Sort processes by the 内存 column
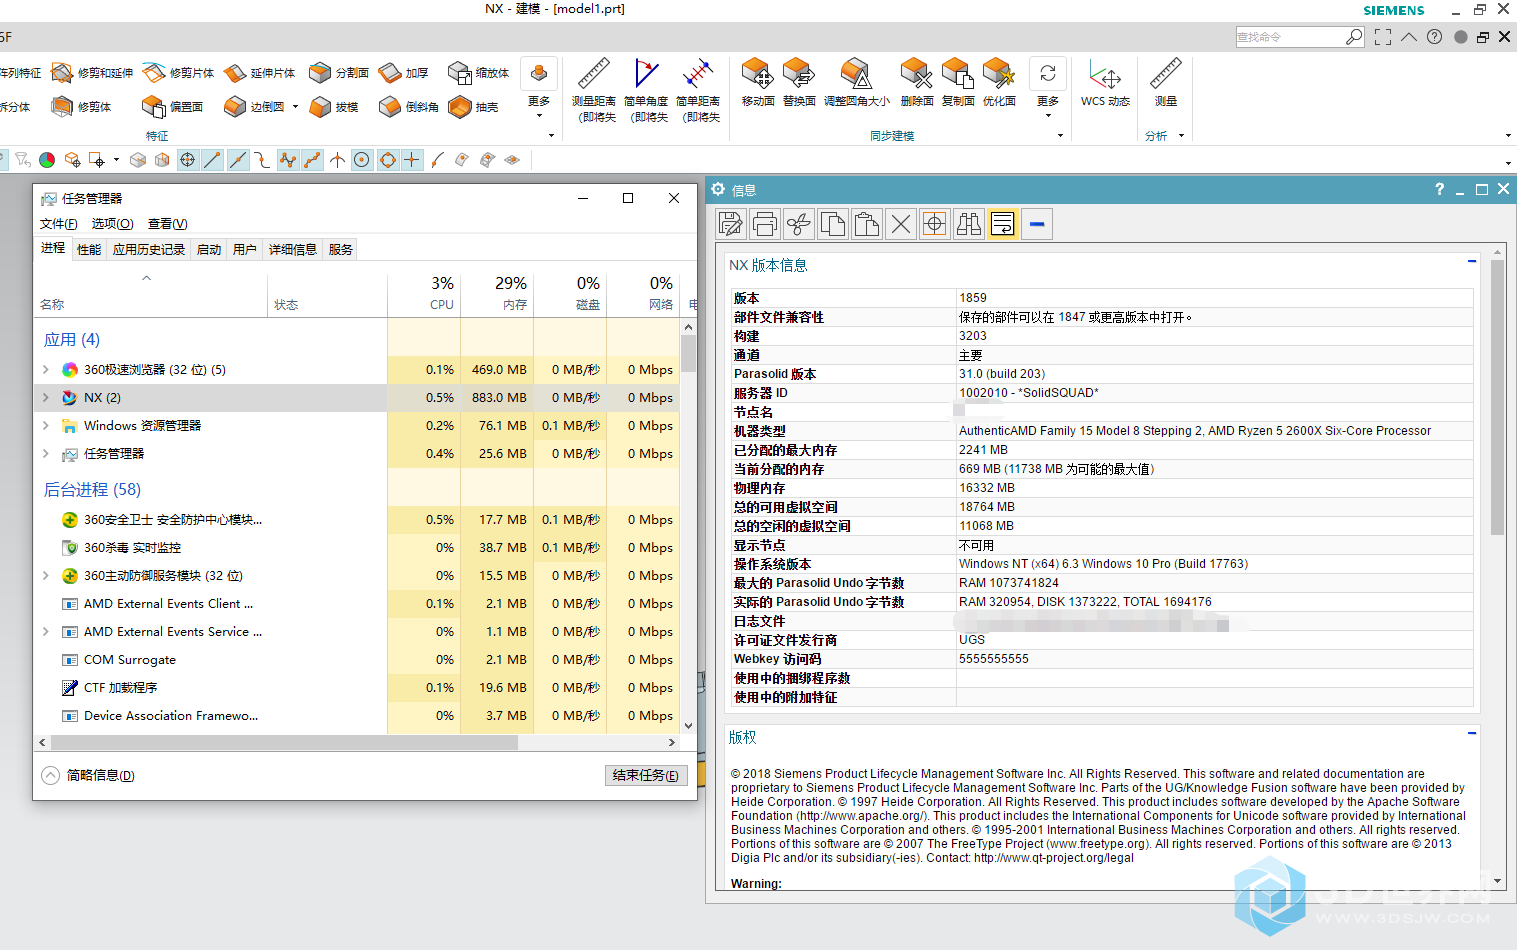 [x=497, y=293]
